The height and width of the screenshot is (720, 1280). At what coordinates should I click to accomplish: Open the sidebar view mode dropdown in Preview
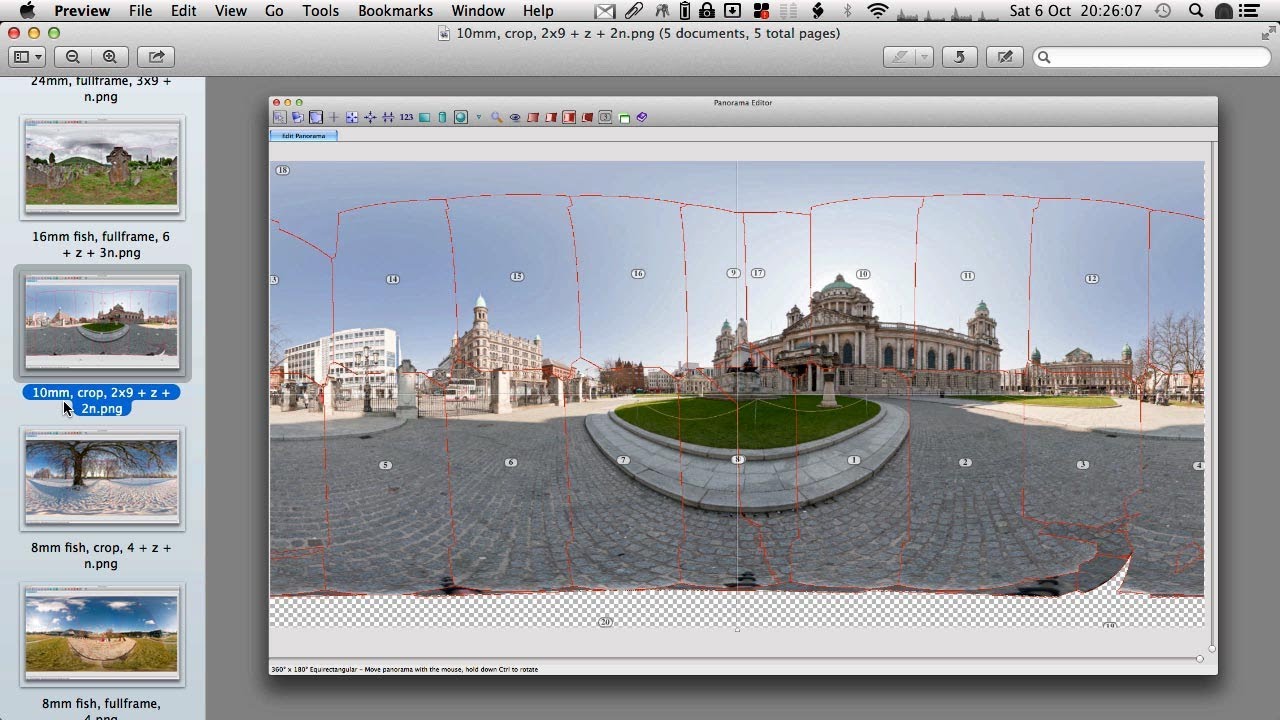click(x=26, y=57)
